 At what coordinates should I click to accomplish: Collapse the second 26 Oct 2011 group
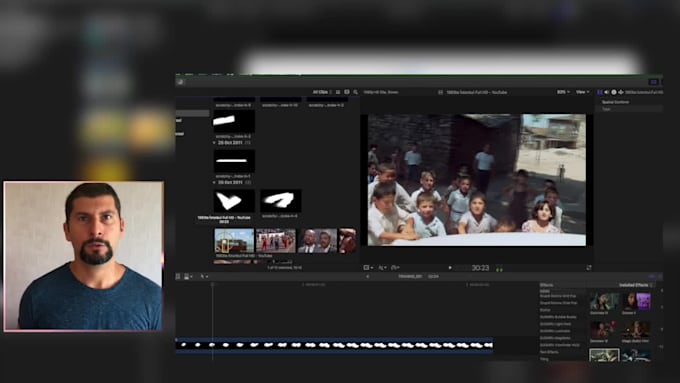coord(214,182)
